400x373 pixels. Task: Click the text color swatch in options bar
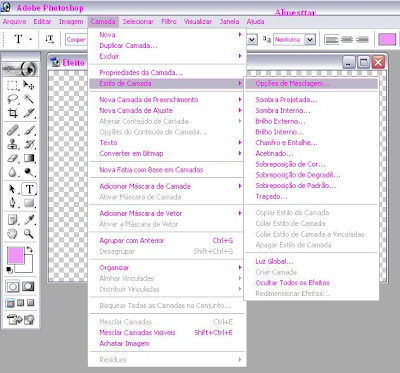387,40
